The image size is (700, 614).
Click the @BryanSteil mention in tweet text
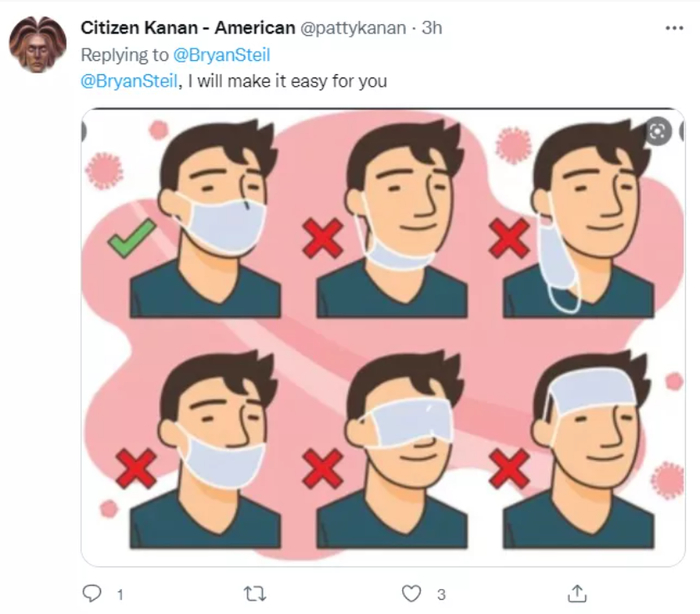129,81
